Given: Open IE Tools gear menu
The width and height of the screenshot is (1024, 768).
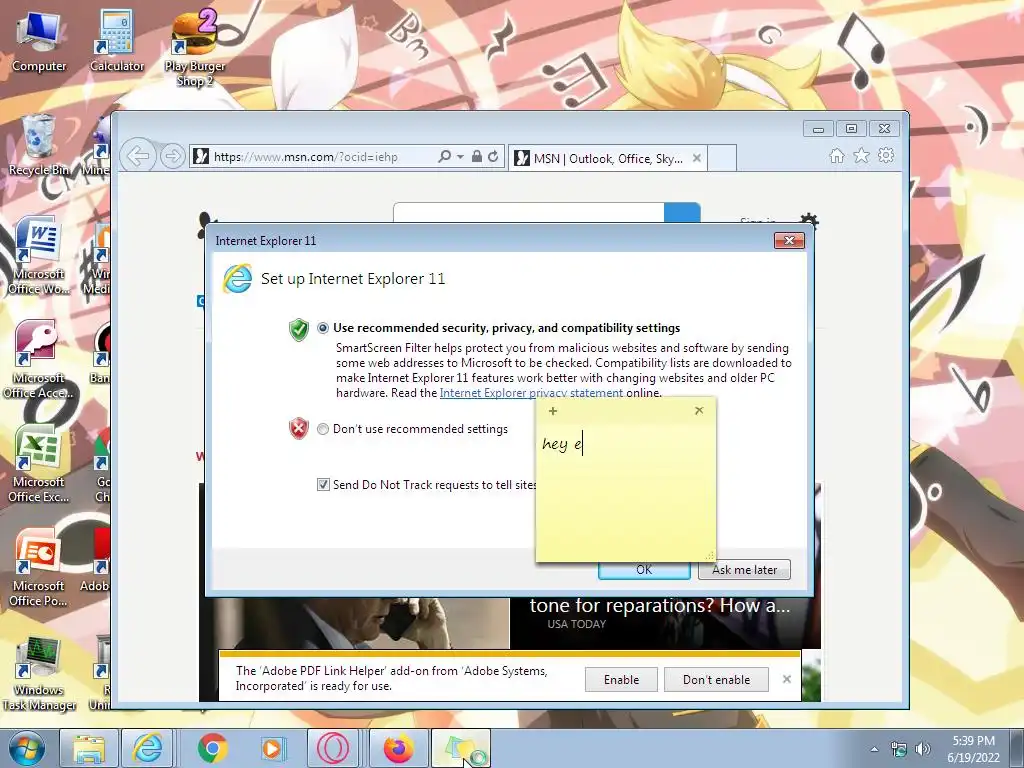Looking at the screenshot, I should pyautogui.click(x=886, y=155).
